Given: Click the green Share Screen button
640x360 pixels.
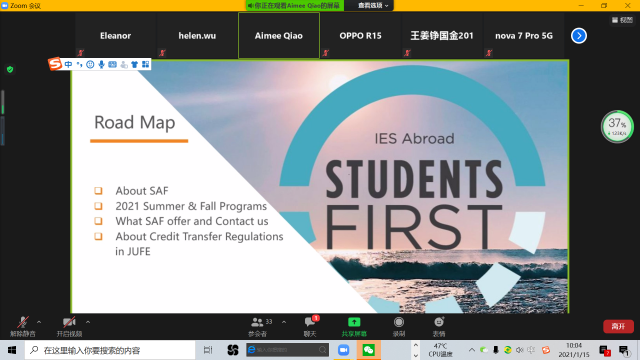Looking at the screenshot, I should [x=354, y=327].
